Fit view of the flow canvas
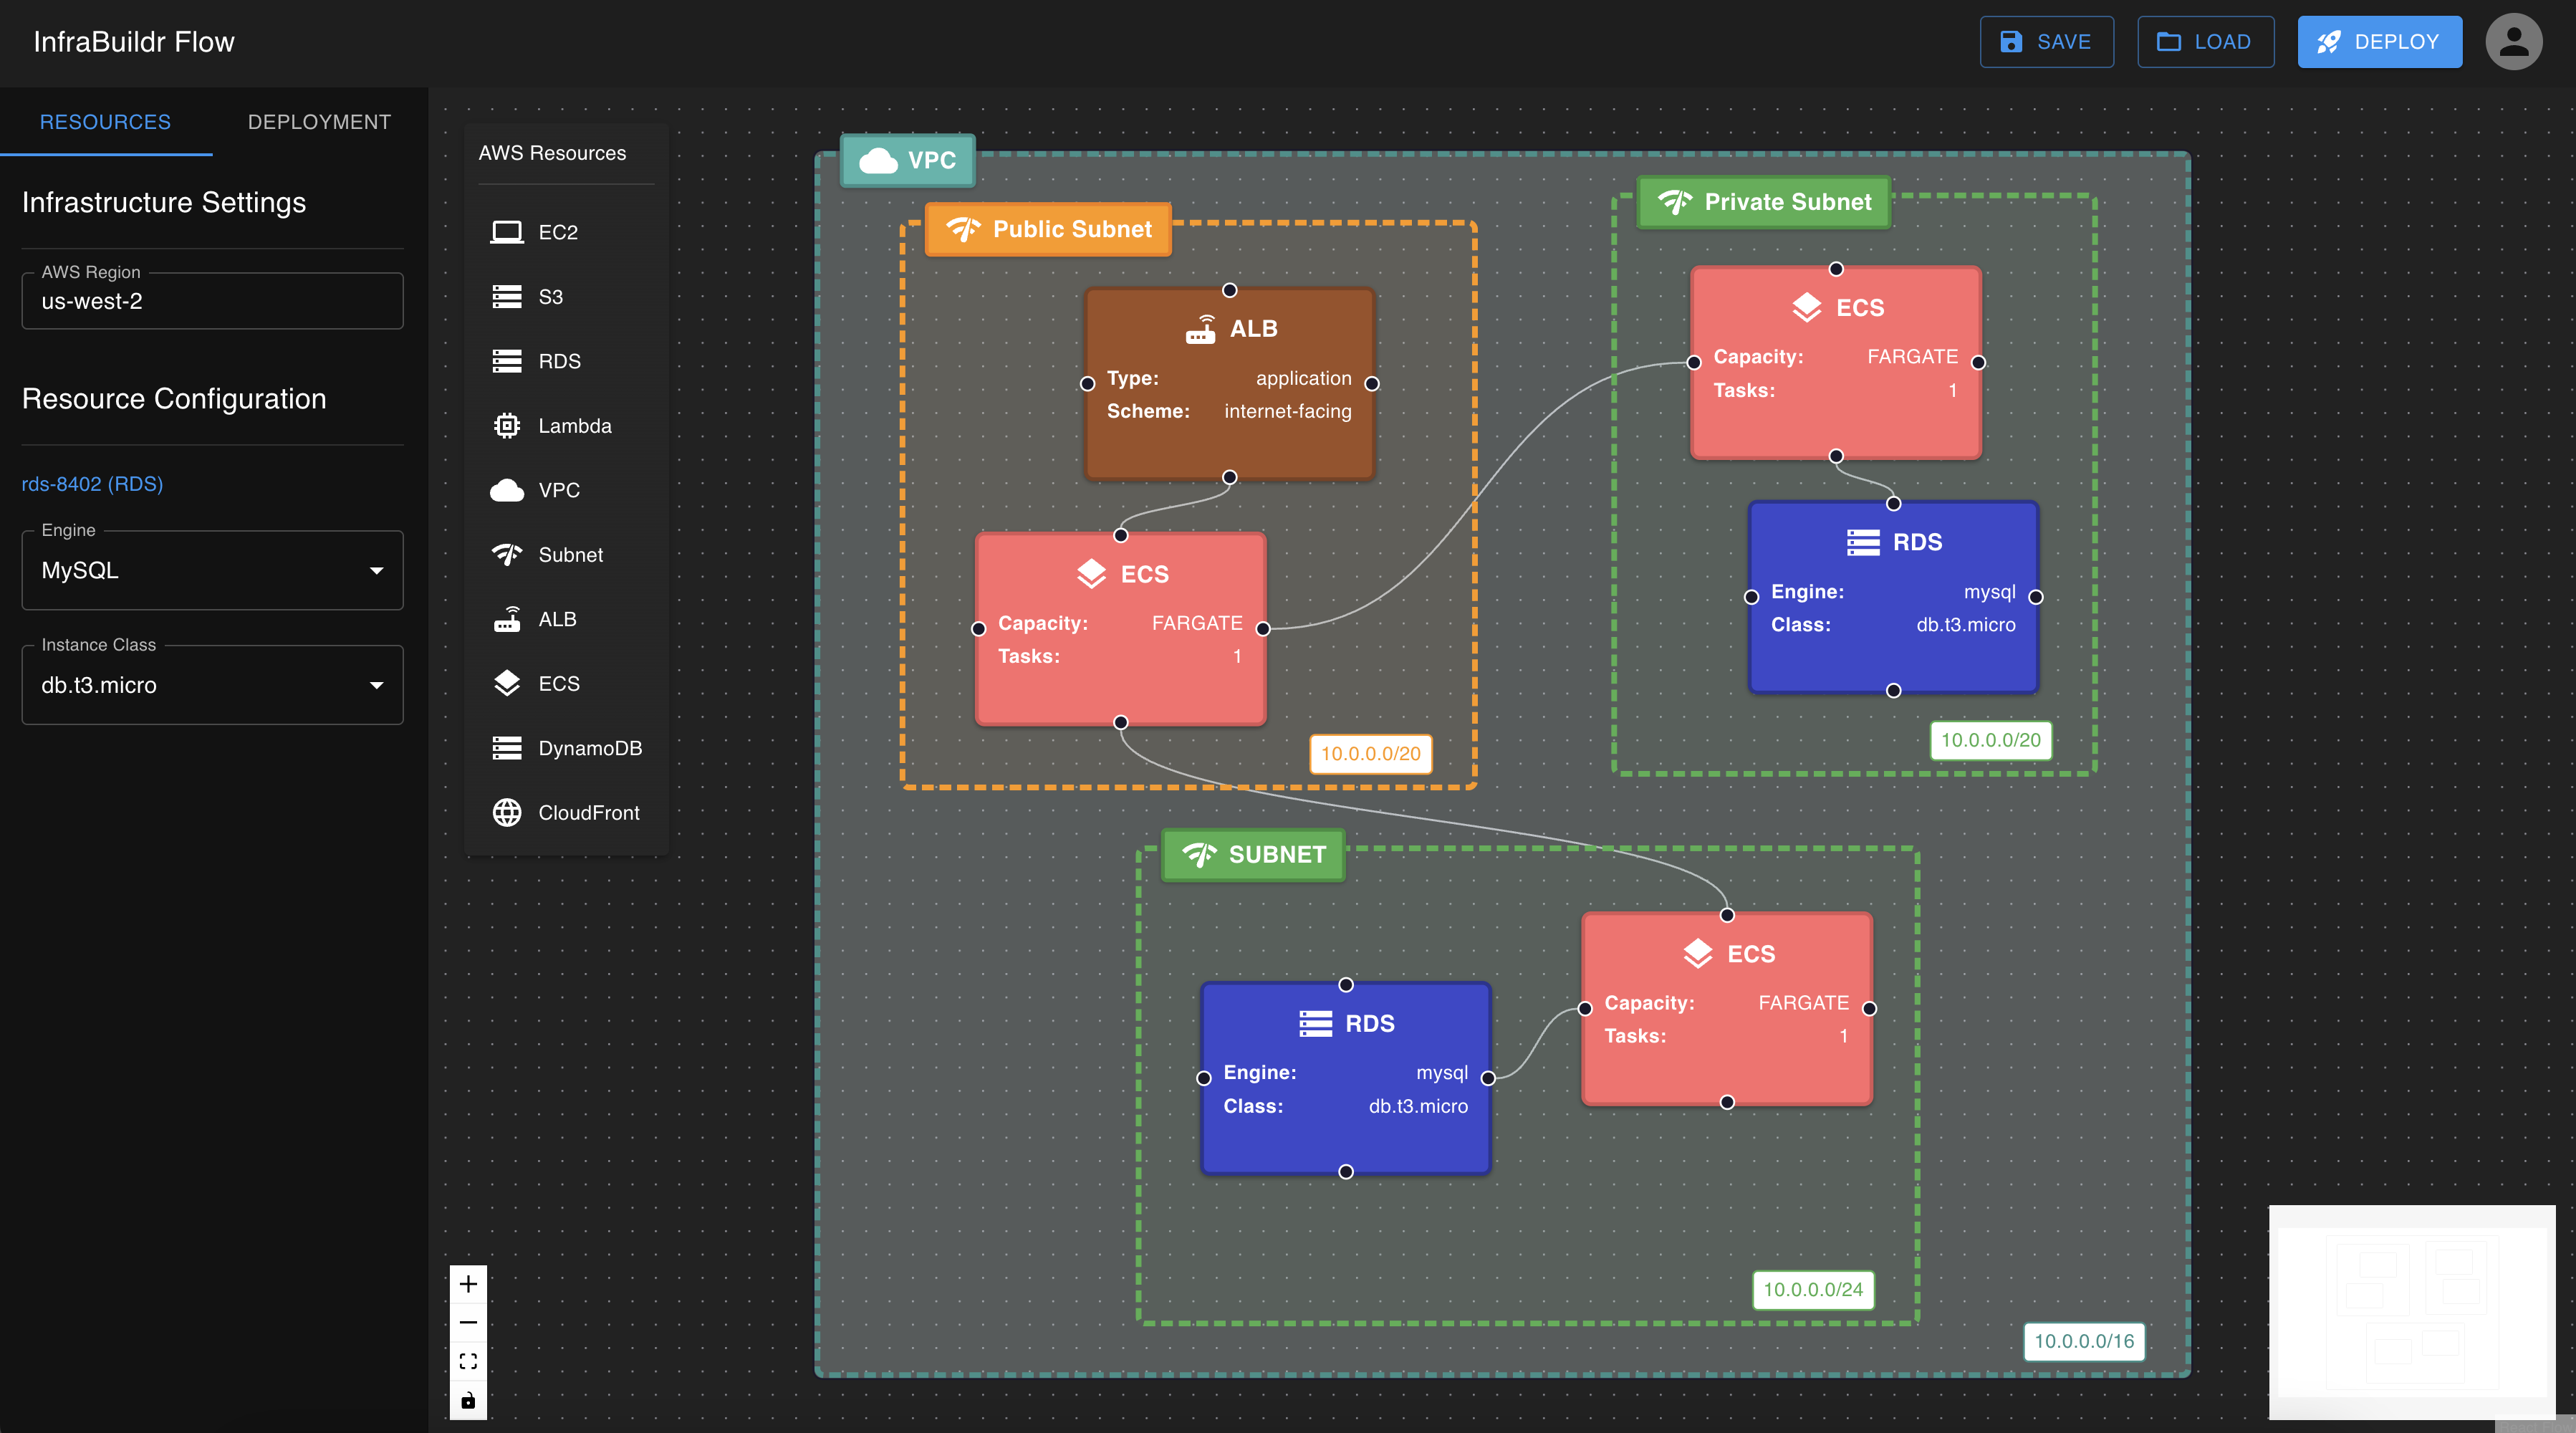Screen dimensions: 2576x1433 pos(468,1361)
